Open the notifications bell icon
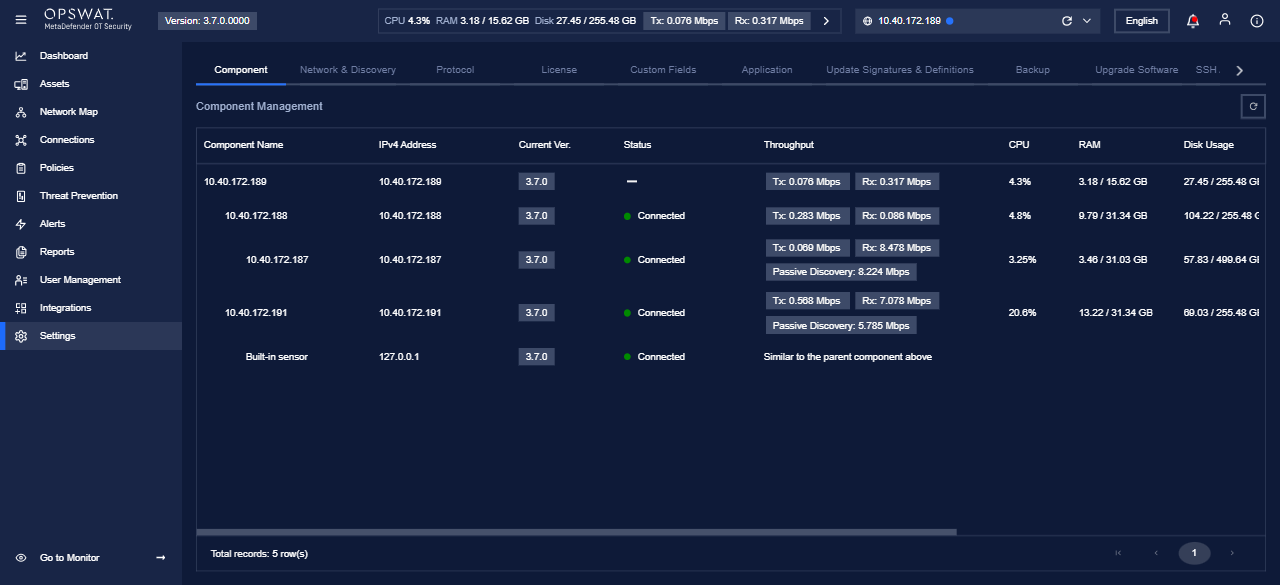Image resolution: width=1280 pixels, height=585 pixels. (1192, 21)
